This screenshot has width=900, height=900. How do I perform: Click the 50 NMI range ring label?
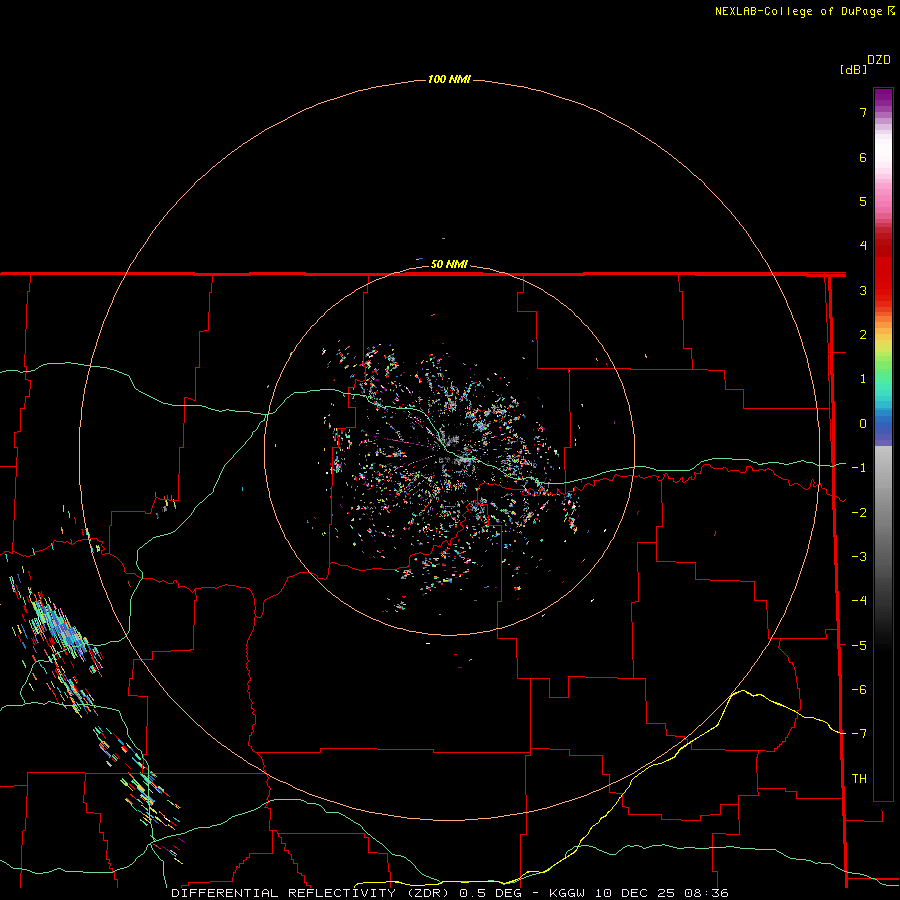(449, 264)
